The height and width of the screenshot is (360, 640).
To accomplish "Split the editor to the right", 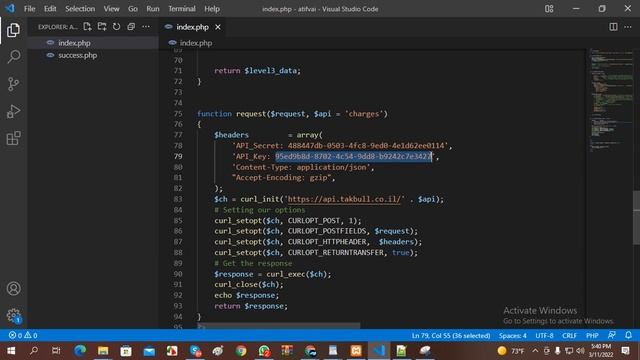I will click(x=613, y=27).
